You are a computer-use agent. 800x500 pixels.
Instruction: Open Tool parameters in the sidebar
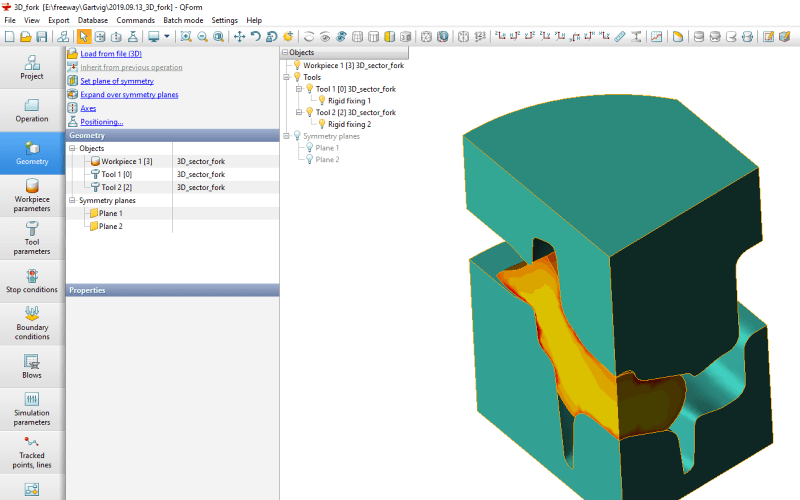(x=32, y=238)
